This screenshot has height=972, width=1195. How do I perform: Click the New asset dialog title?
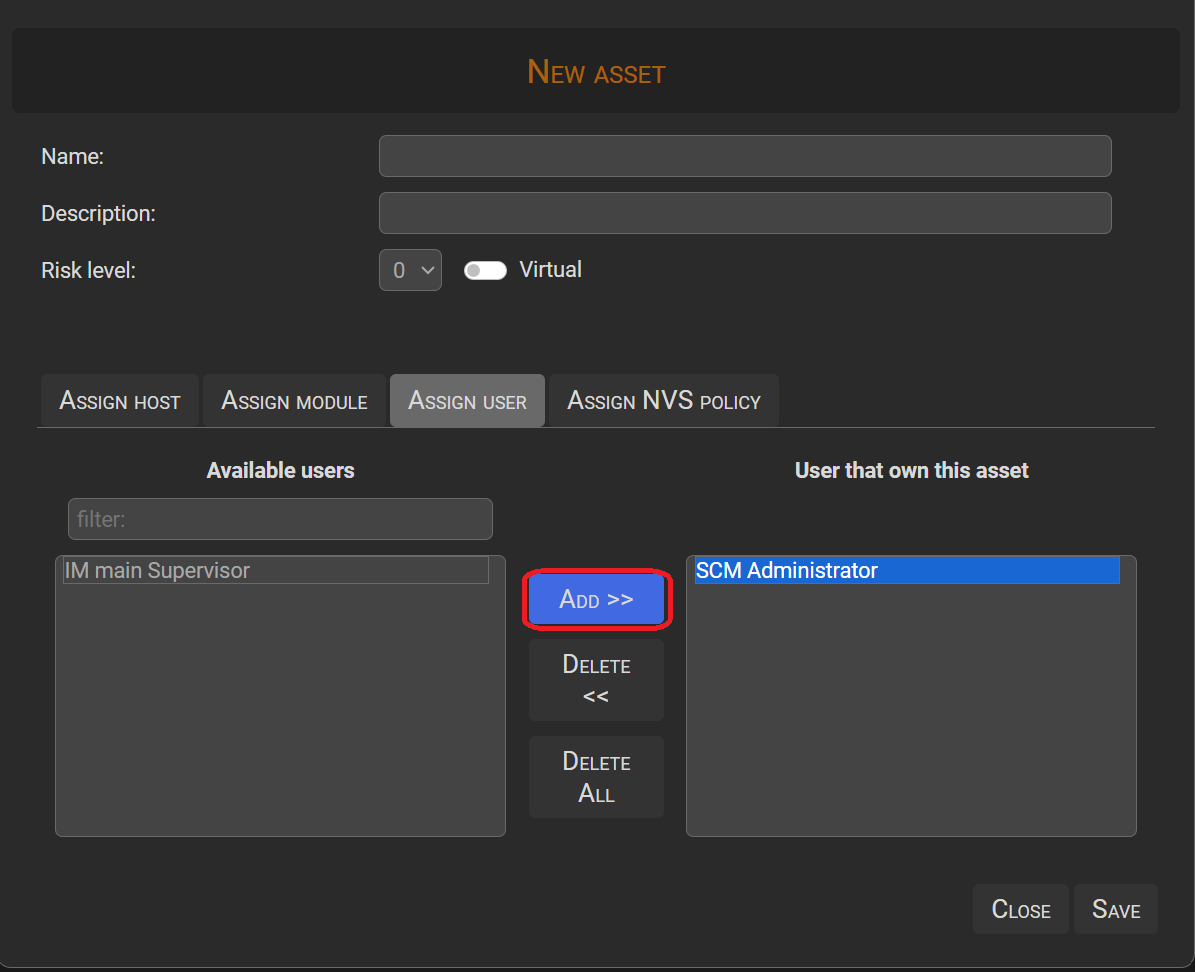(x=596, y=71)
